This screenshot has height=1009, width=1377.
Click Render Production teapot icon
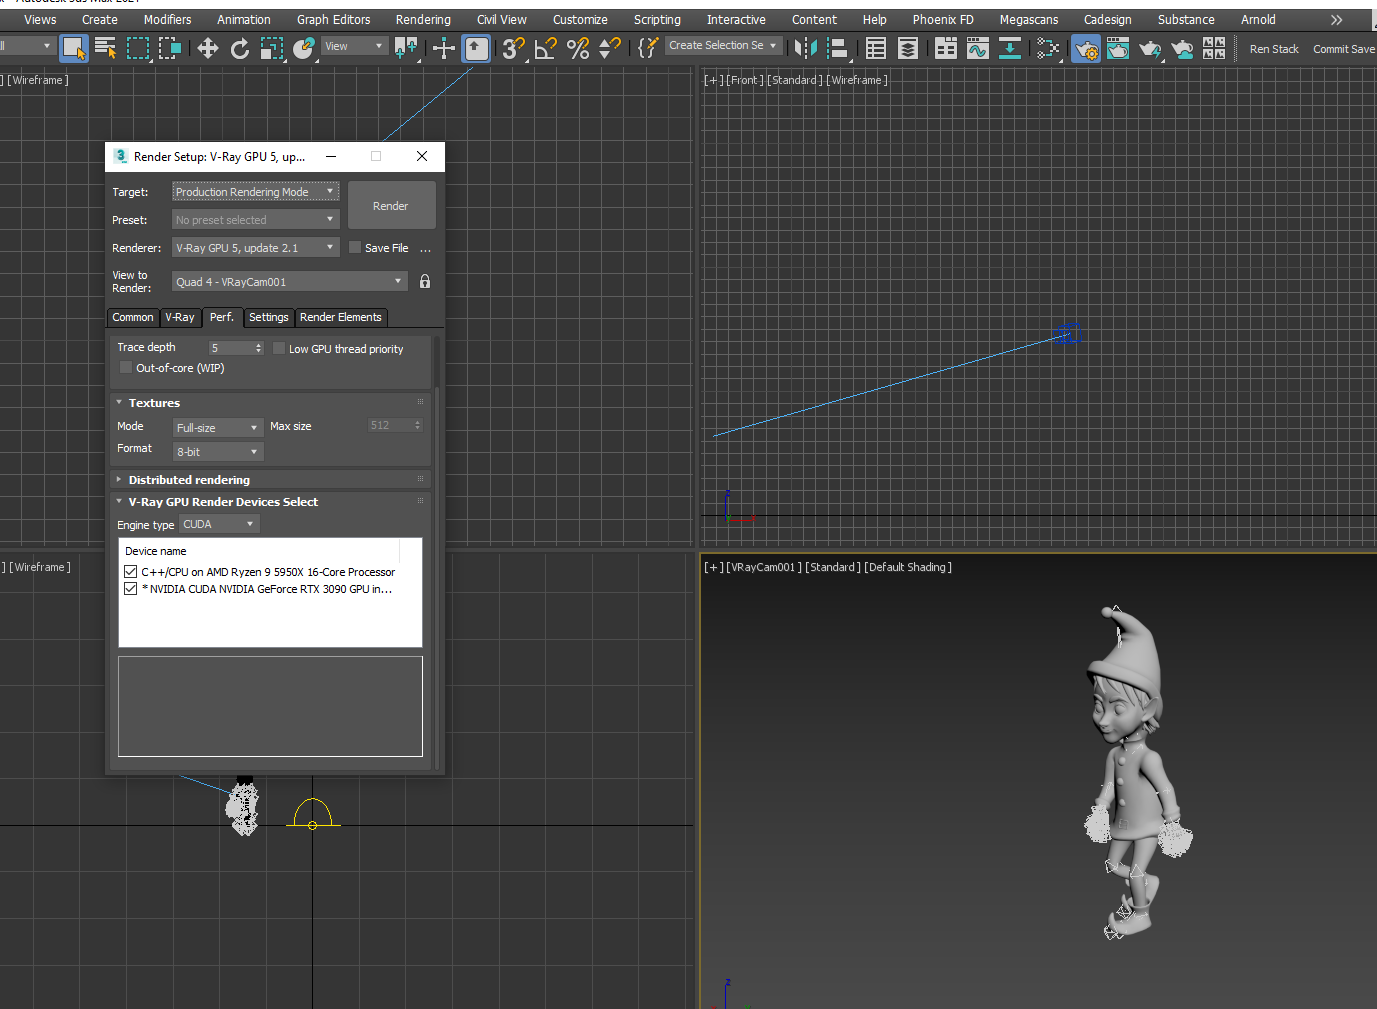(1150, 48)
